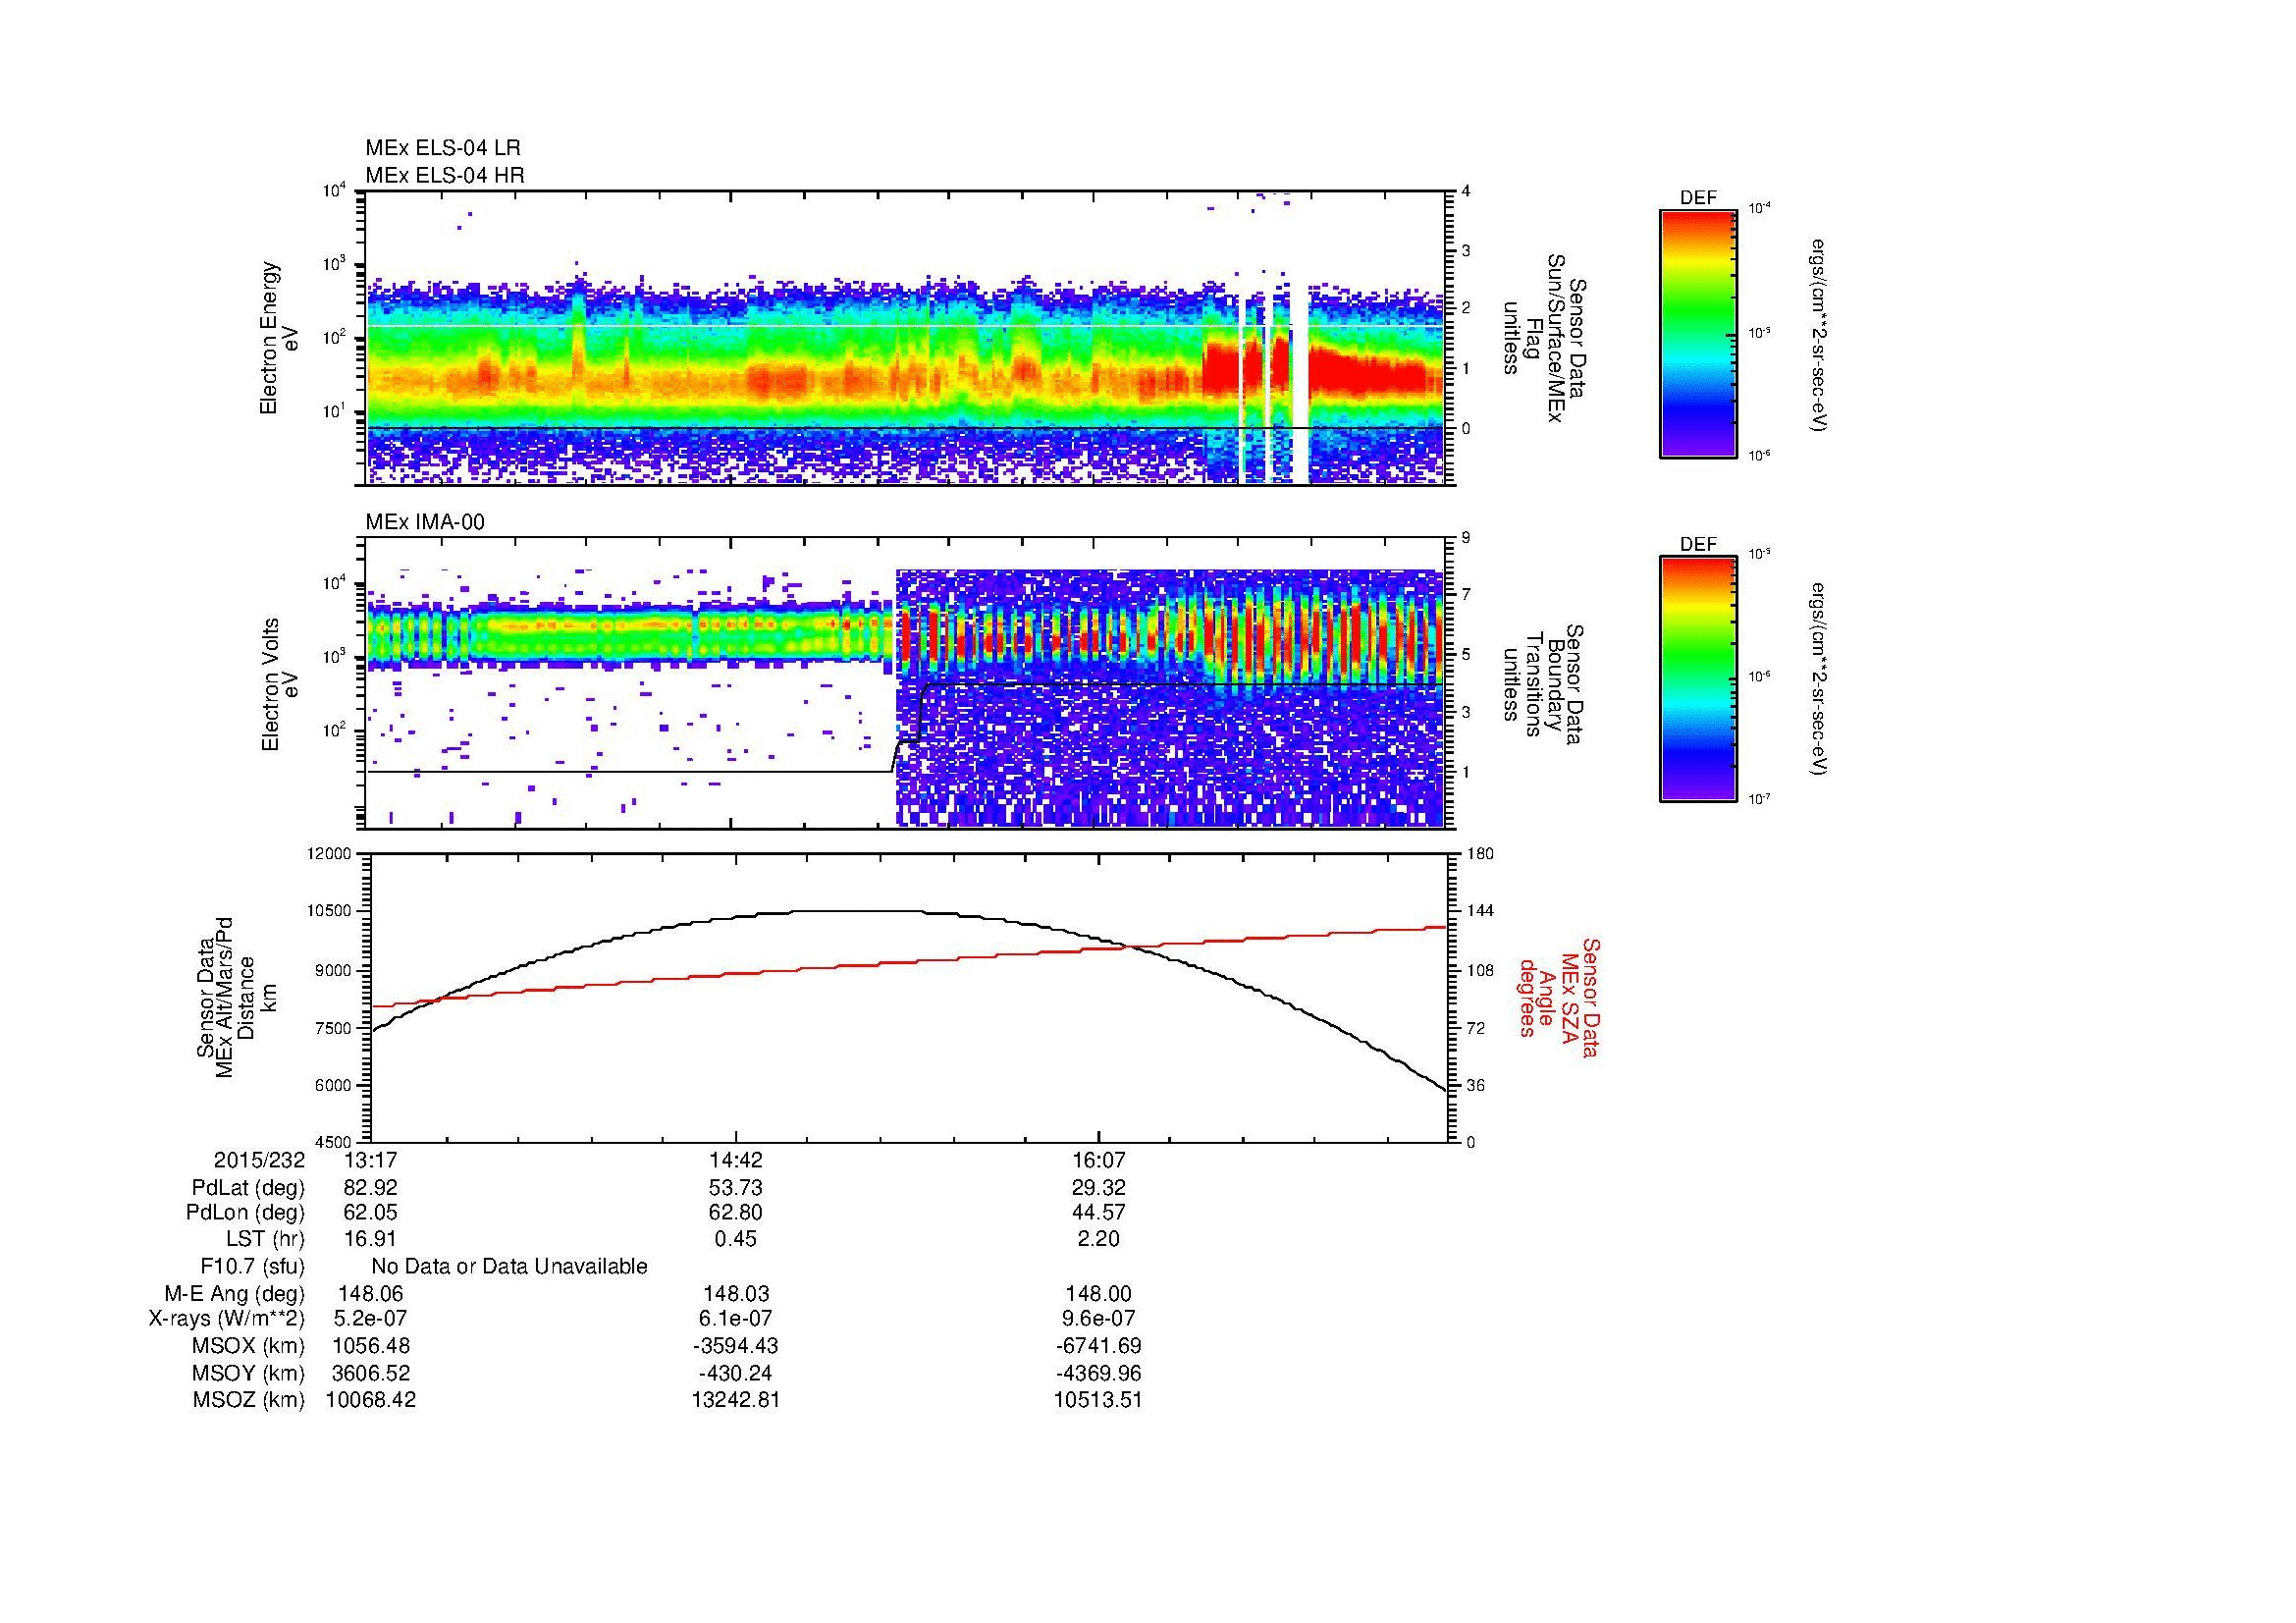Click the PdLat value 29.32

(x=1098, y=1187)
